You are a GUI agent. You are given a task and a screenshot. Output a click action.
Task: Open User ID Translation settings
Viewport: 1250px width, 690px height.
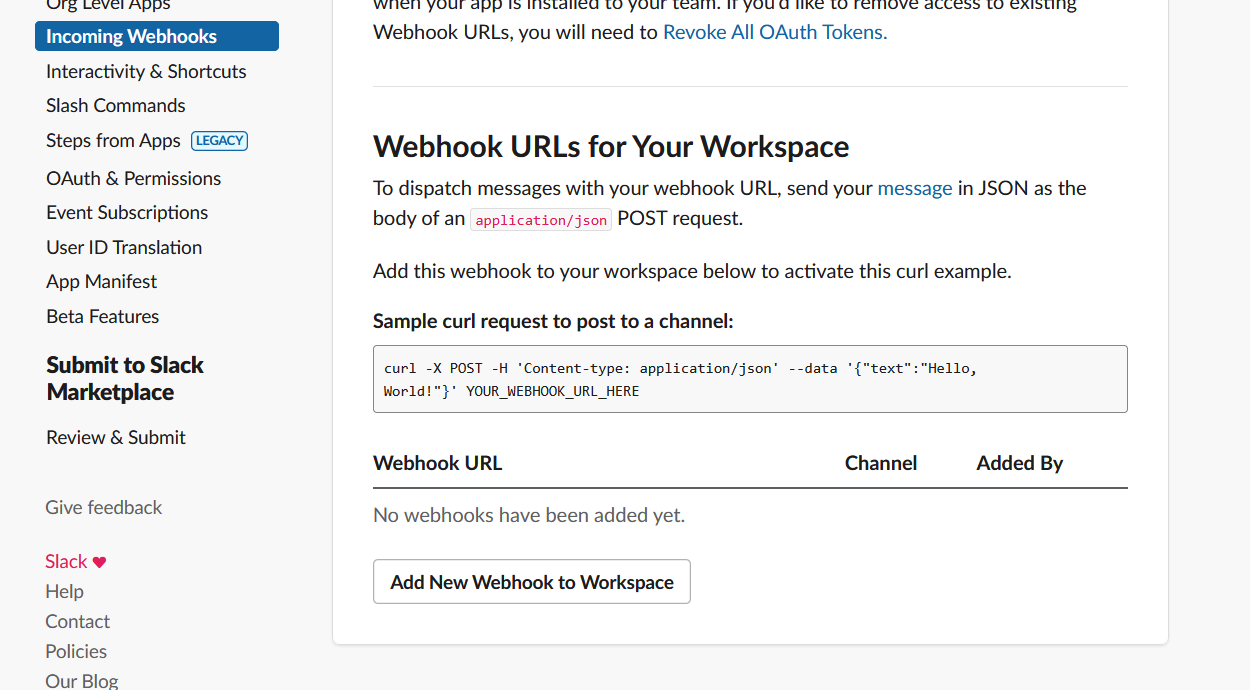(124, 248)
